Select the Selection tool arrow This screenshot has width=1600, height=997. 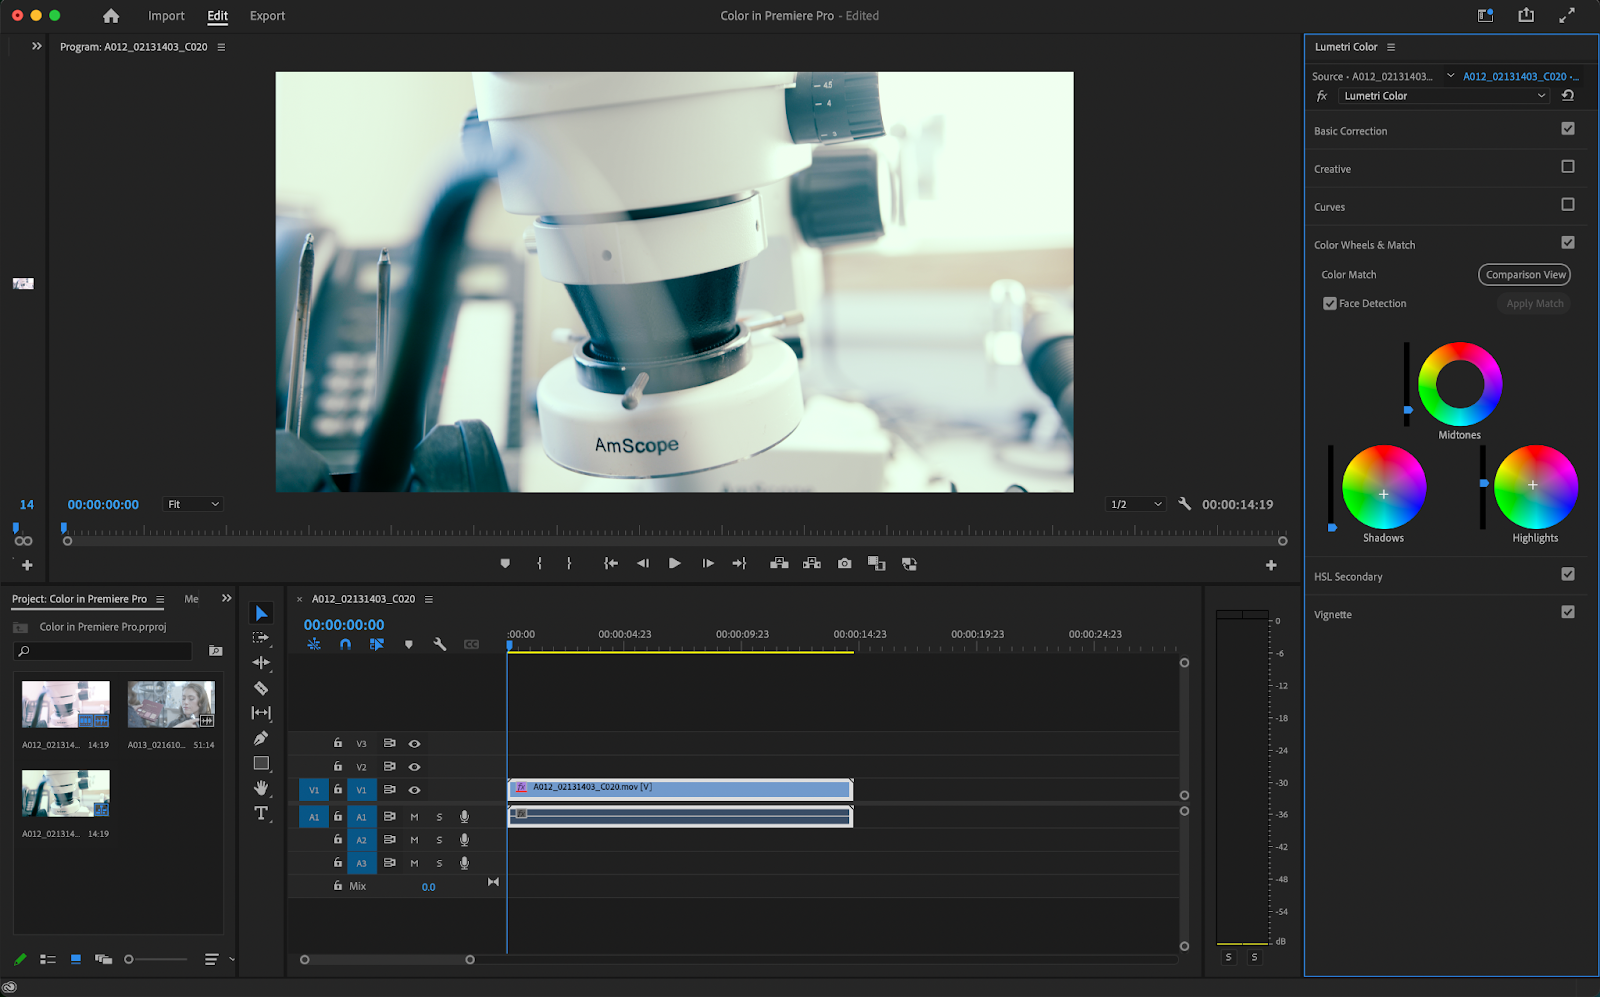pos(261,613)
